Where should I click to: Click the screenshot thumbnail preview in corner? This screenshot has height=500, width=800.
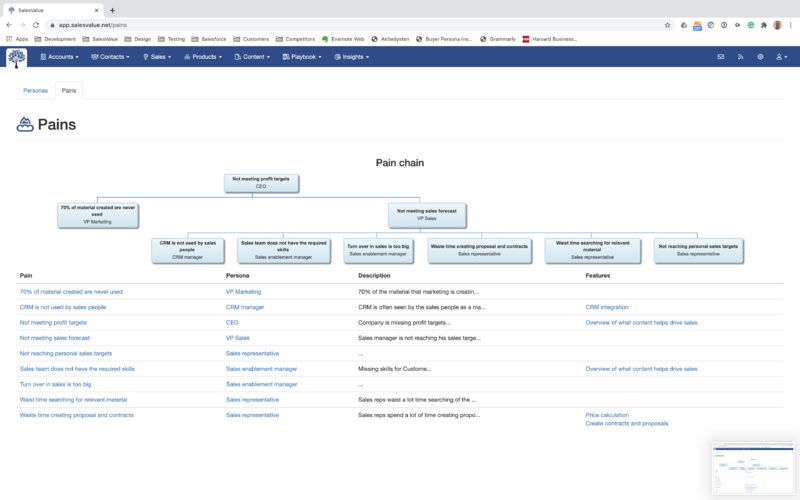click(751, 468)
